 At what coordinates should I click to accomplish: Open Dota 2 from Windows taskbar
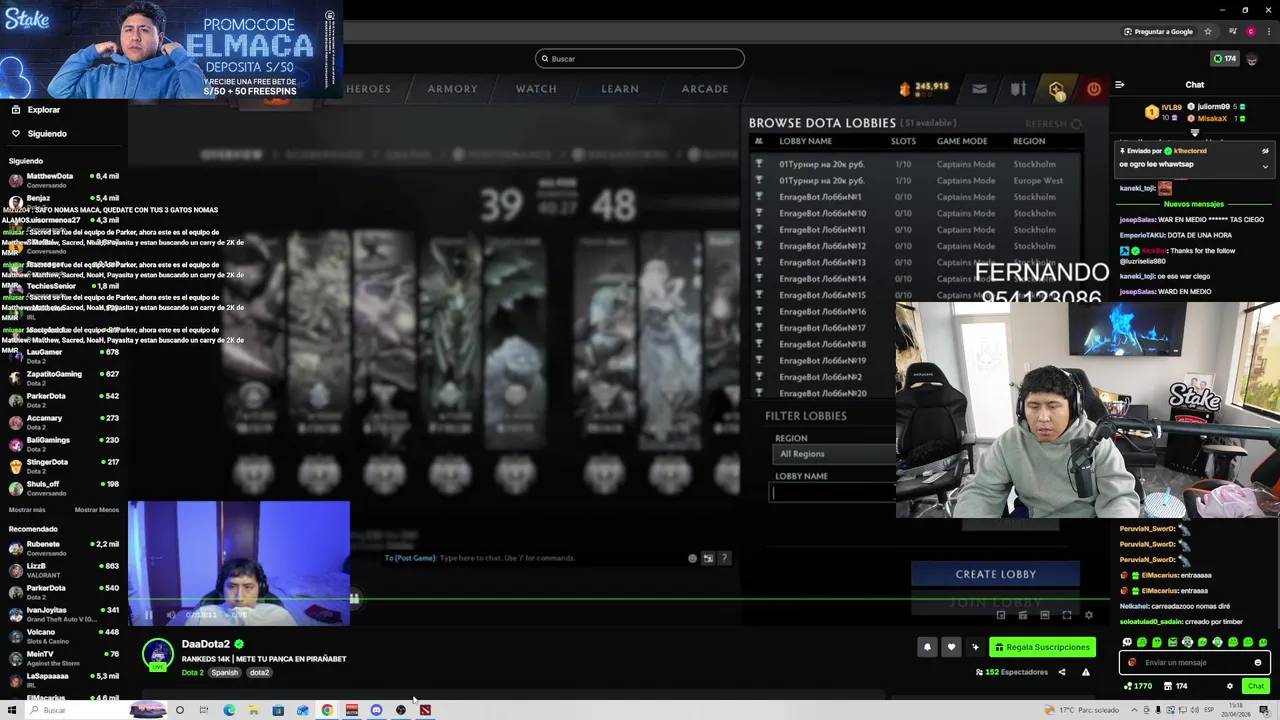425,710
